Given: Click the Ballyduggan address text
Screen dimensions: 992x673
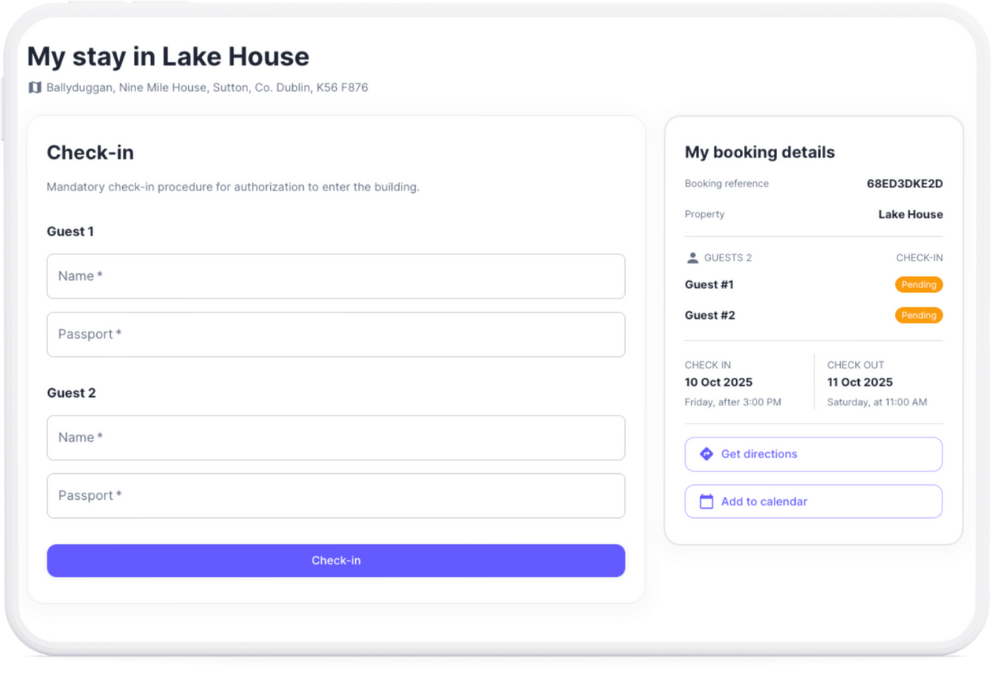Looking at the screenshot, I should tap(204, 88).
